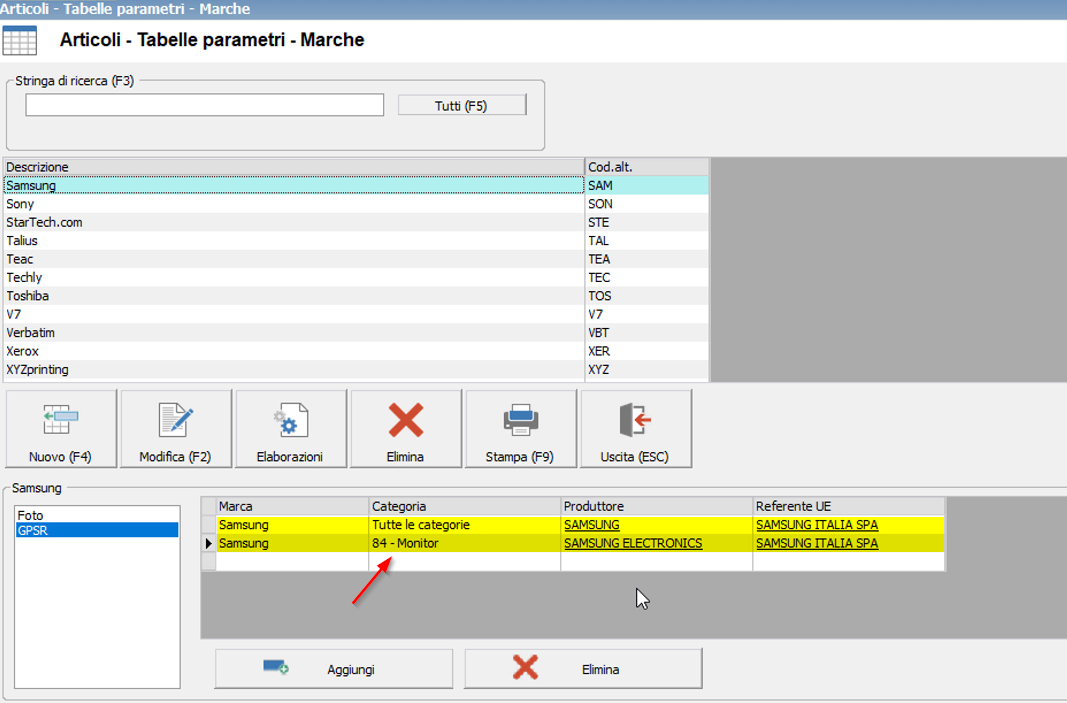Click the row selector arrow beside Monitor row
The image size is (1067, 703).
coord(208,543)
